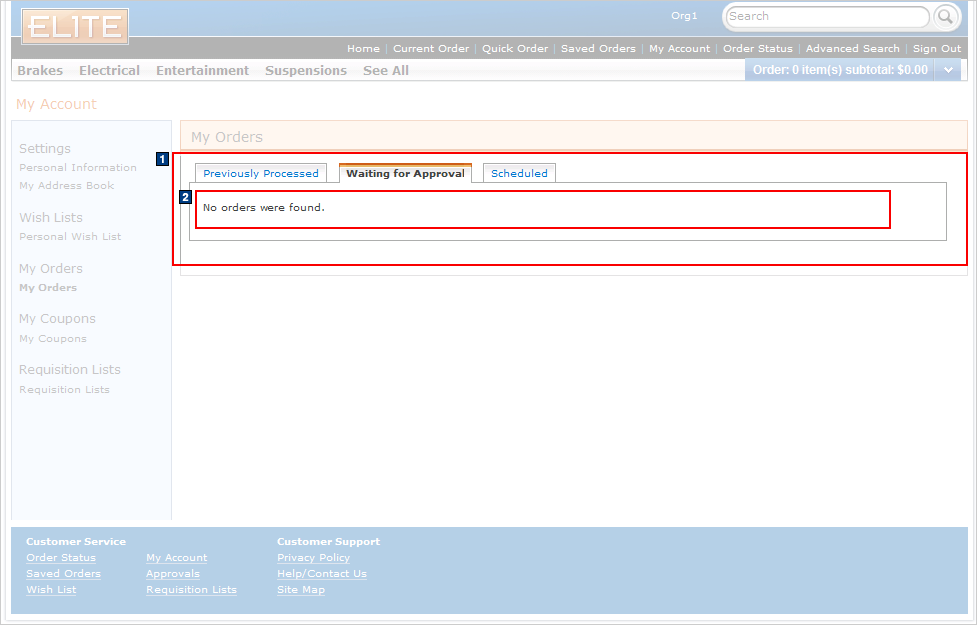
Task: View the Personal Wish List
Action: [70, 236]
